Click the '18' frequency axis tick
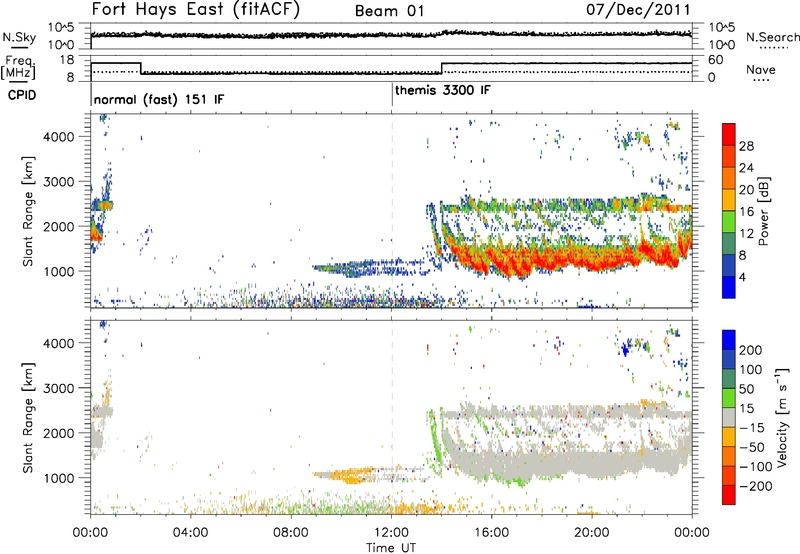The width and height of the screenshot is (800, 554). (66, 60)
